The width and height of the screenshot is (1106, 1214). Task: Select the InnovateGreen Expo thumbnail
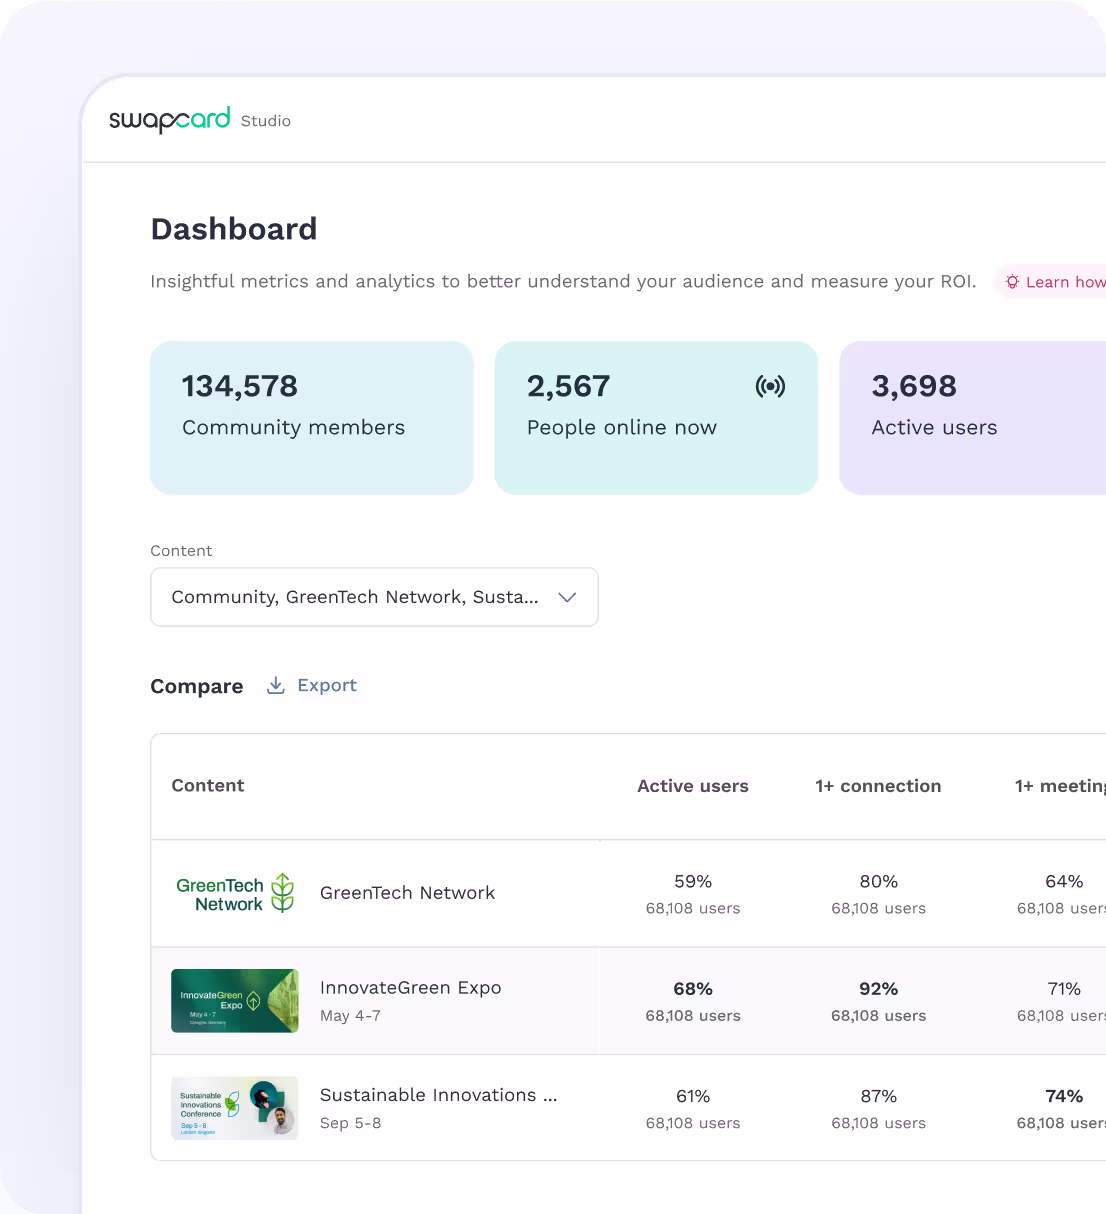[234, 1000]
